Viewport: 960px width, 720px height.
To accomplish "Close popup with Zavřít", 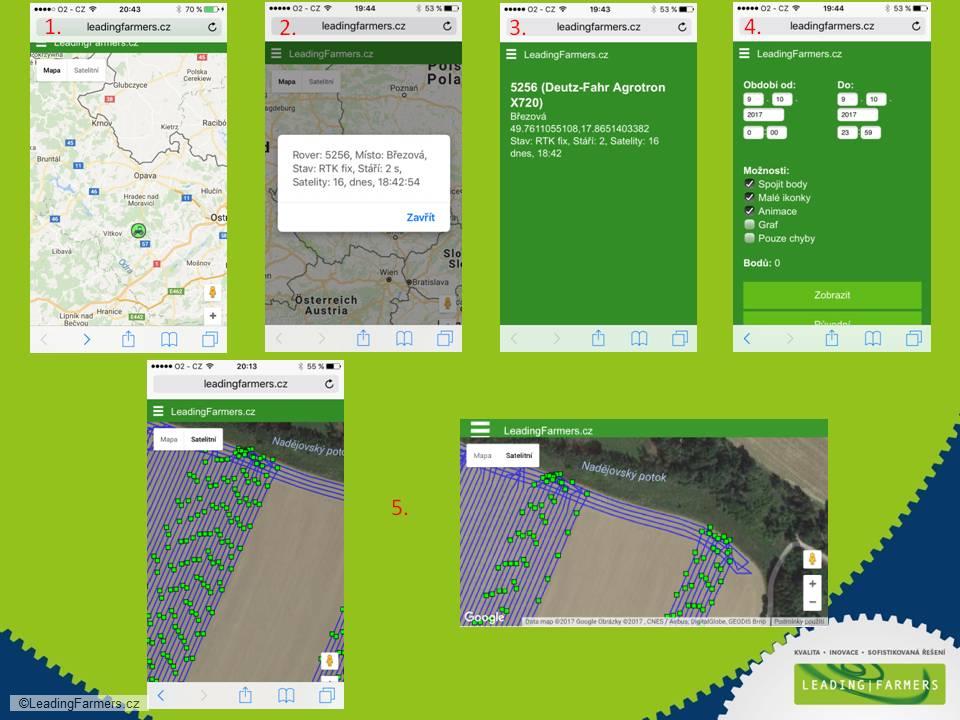I will (x=421, y=217).
